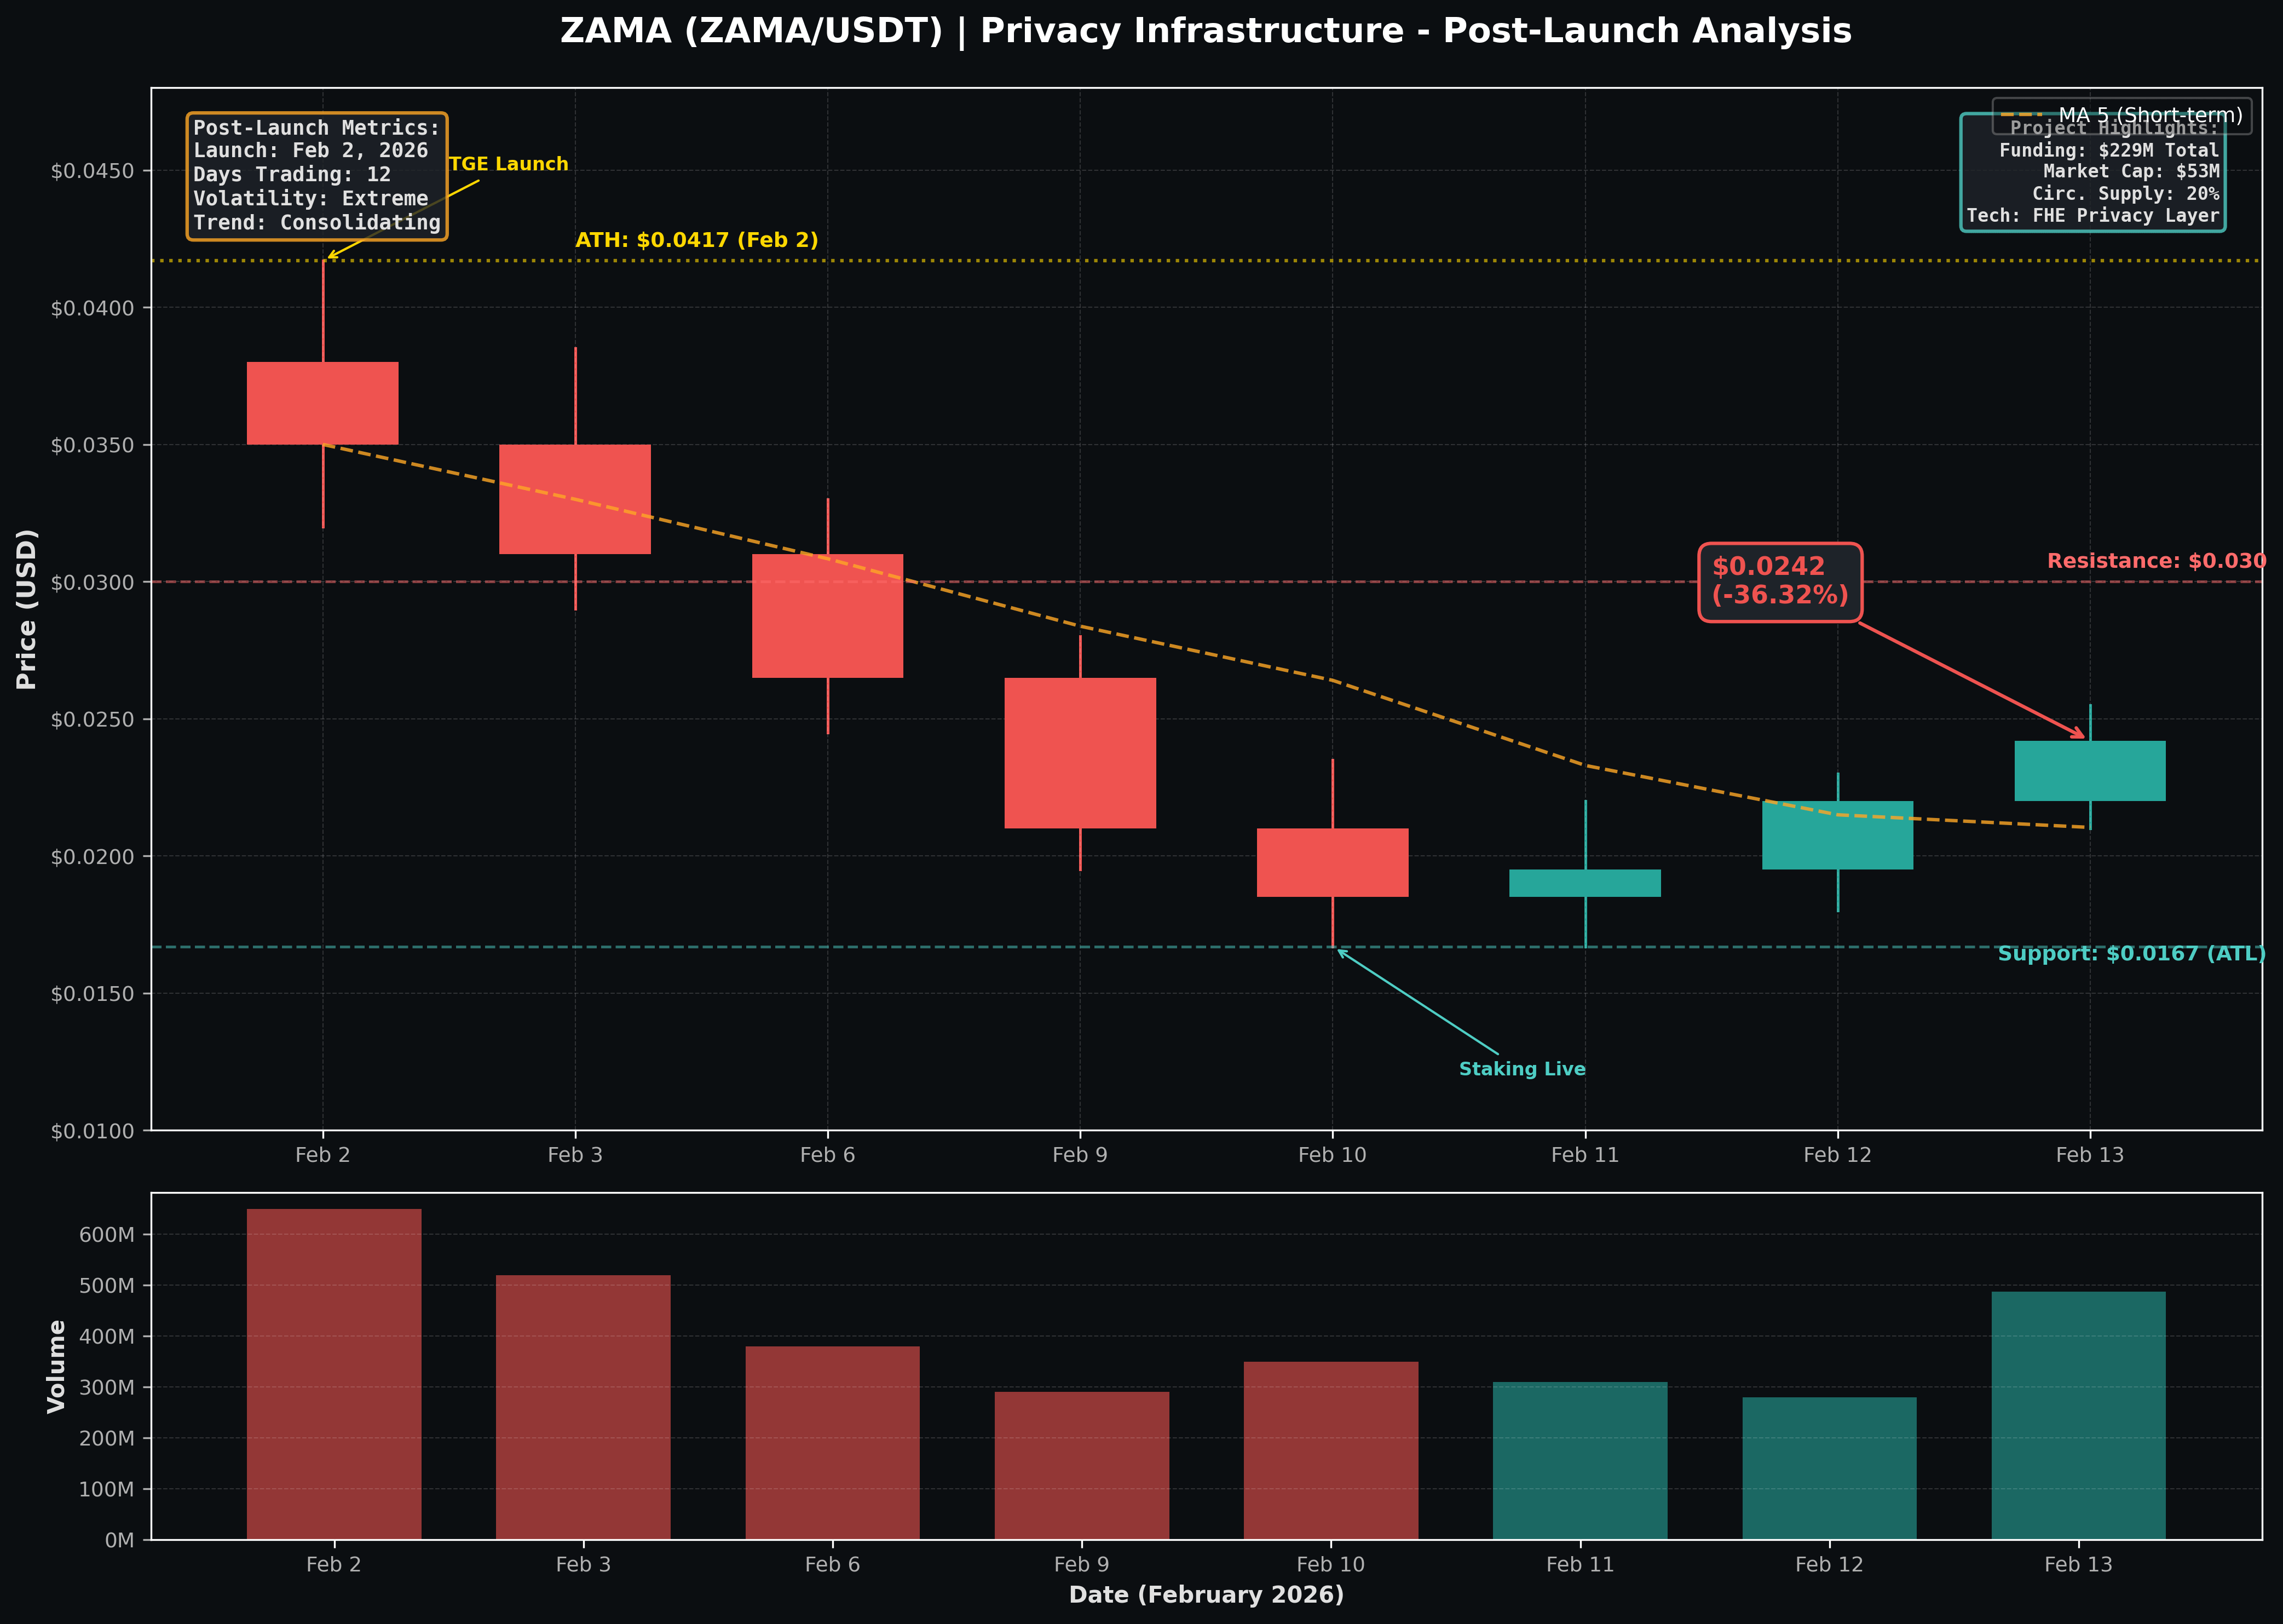This screenshot has height=1624, width=2283.
Task: Click the TGE Launch annotation label
Action: point(508,164)
